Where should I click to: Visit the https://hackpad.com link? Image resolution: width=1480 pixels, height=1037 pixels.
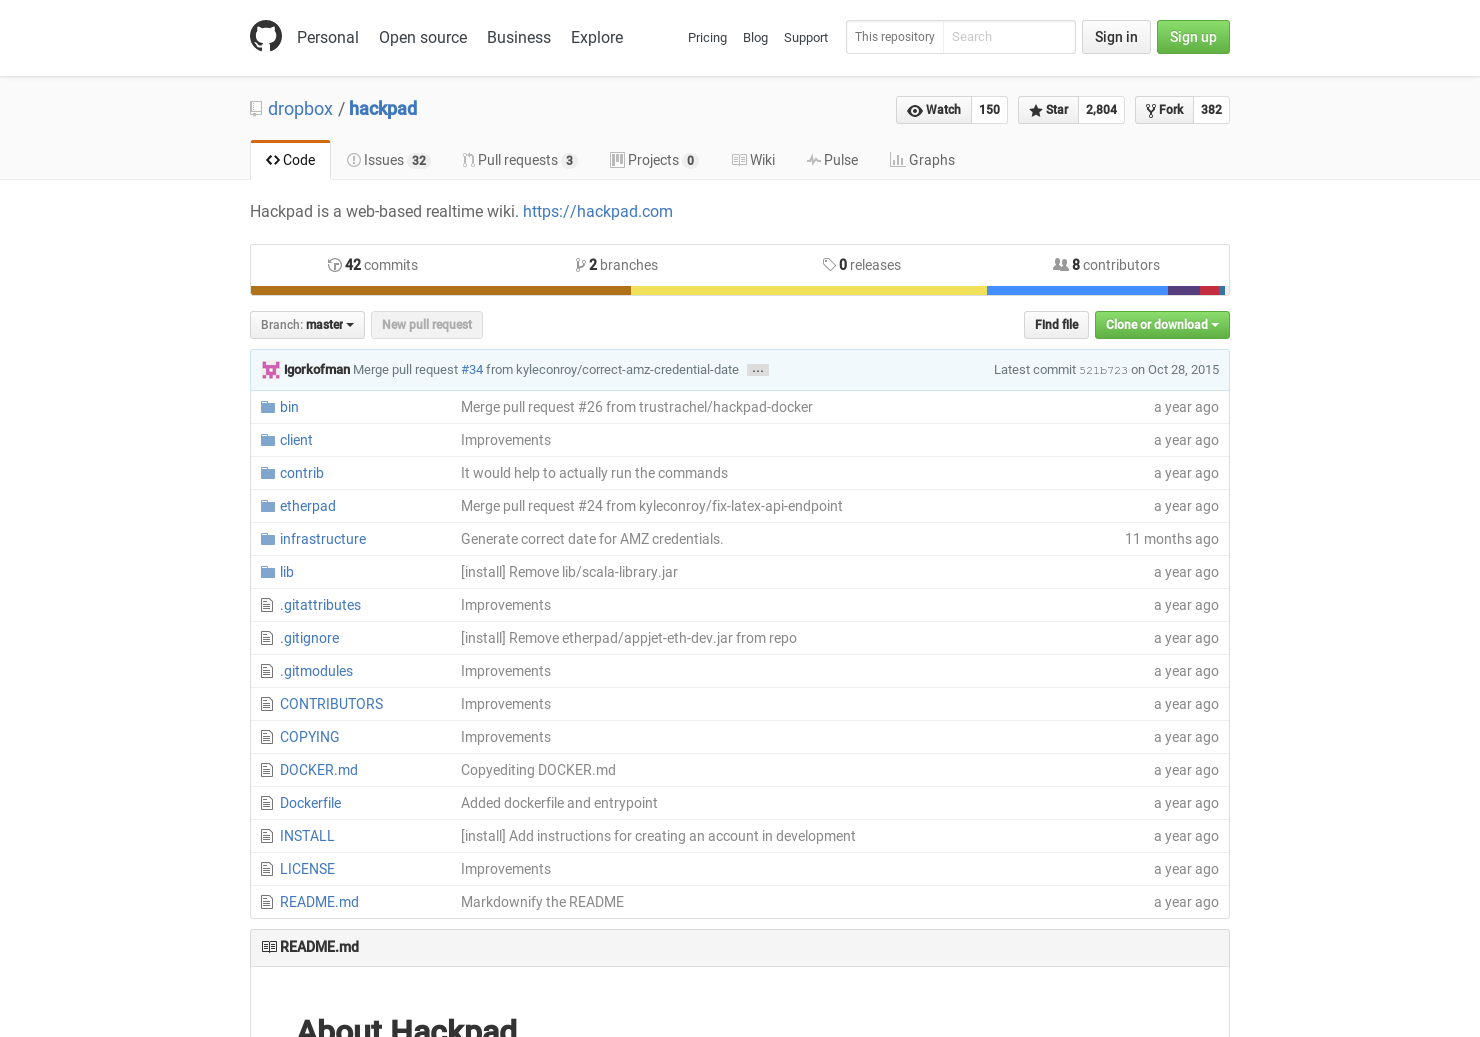598,211
